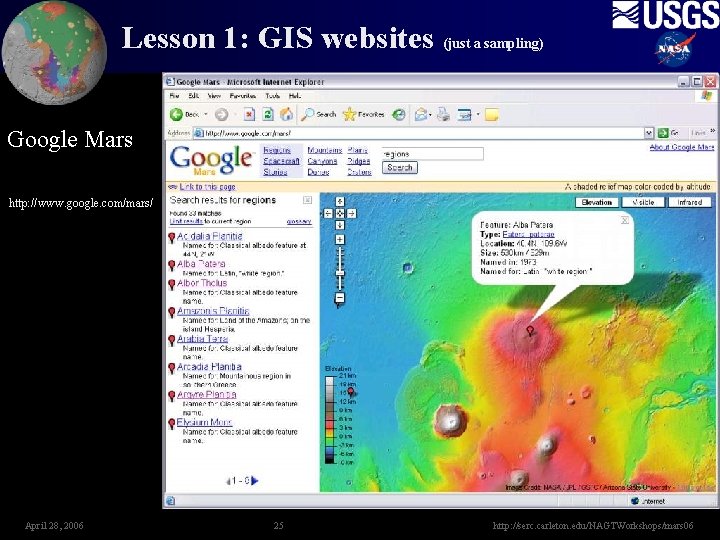The image size is (720, 540).
Task: Click the red pin beside Arabia Terra
Action: (172, 340)
